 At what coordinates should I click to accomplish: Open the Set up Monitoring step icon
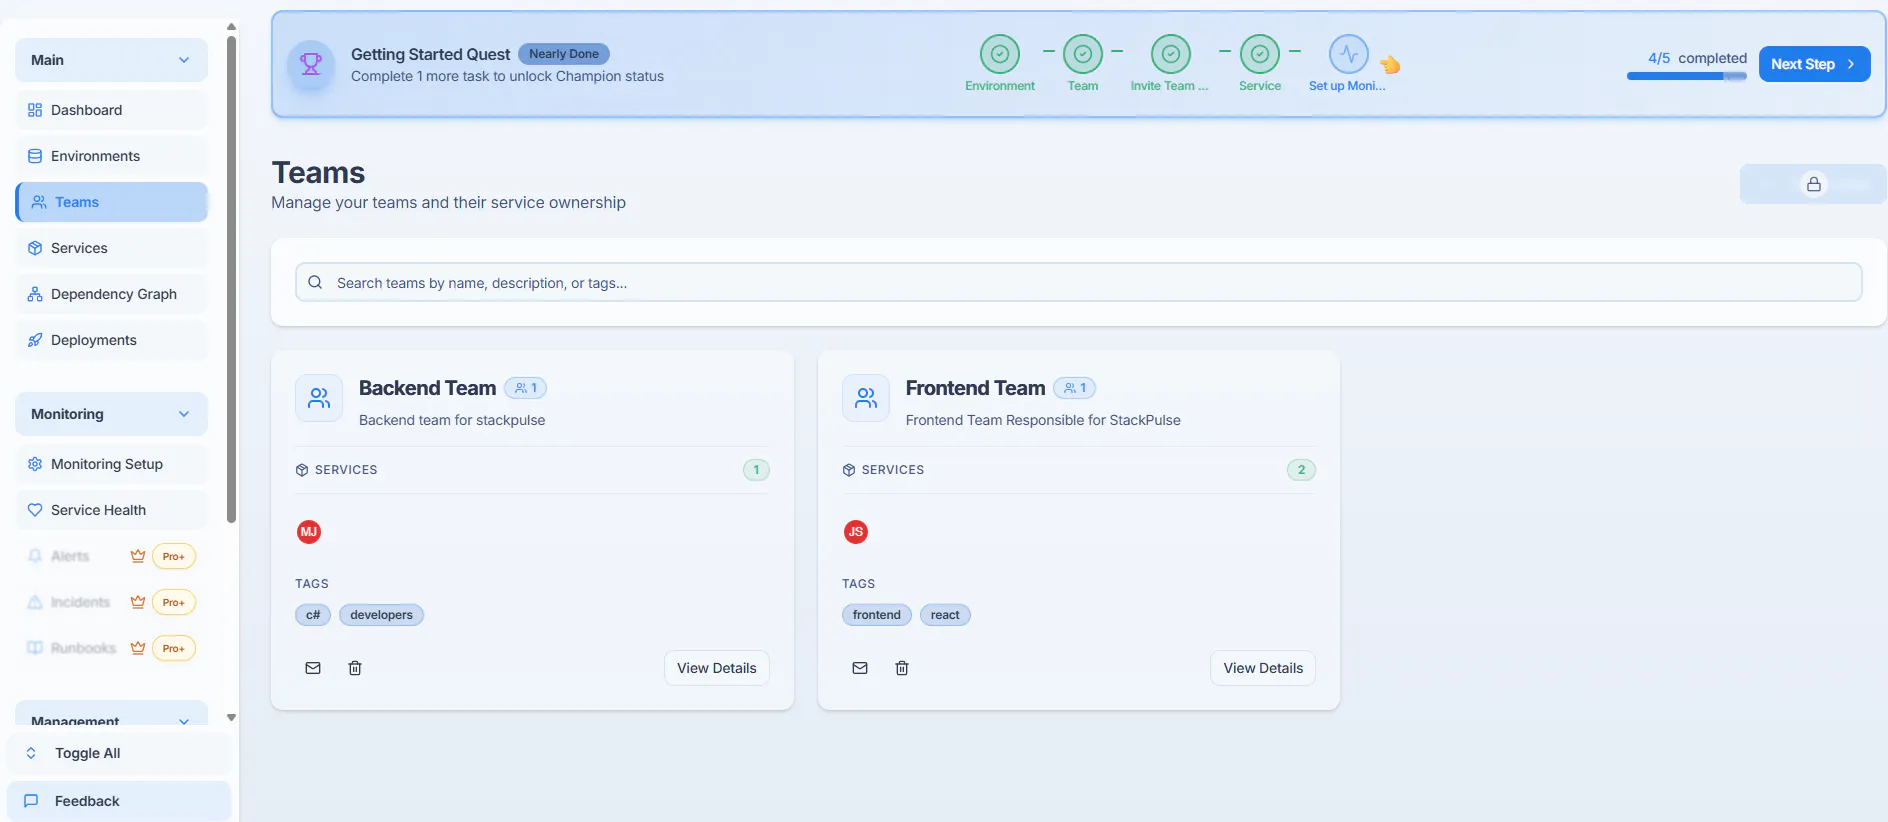pyautogui.click(x=1349, y=54)
